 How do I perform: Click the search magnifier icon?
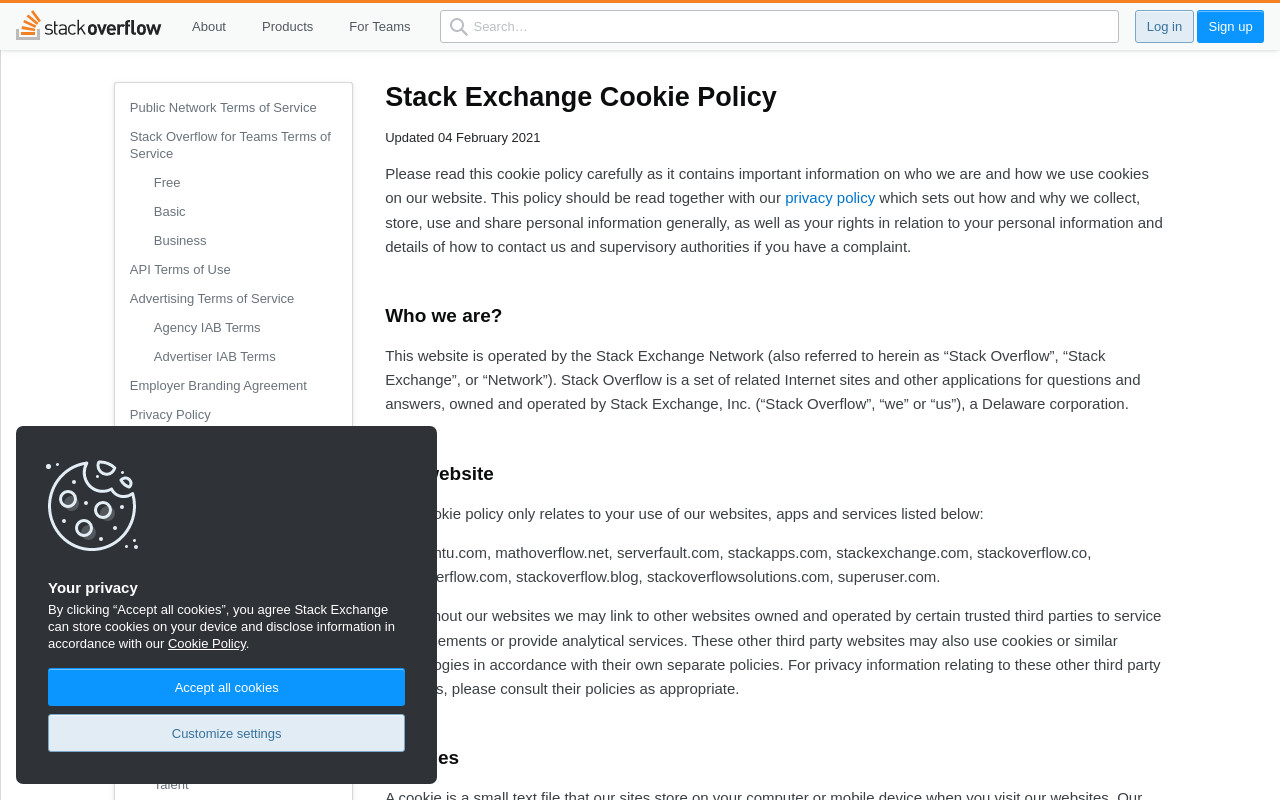[459, 27]
